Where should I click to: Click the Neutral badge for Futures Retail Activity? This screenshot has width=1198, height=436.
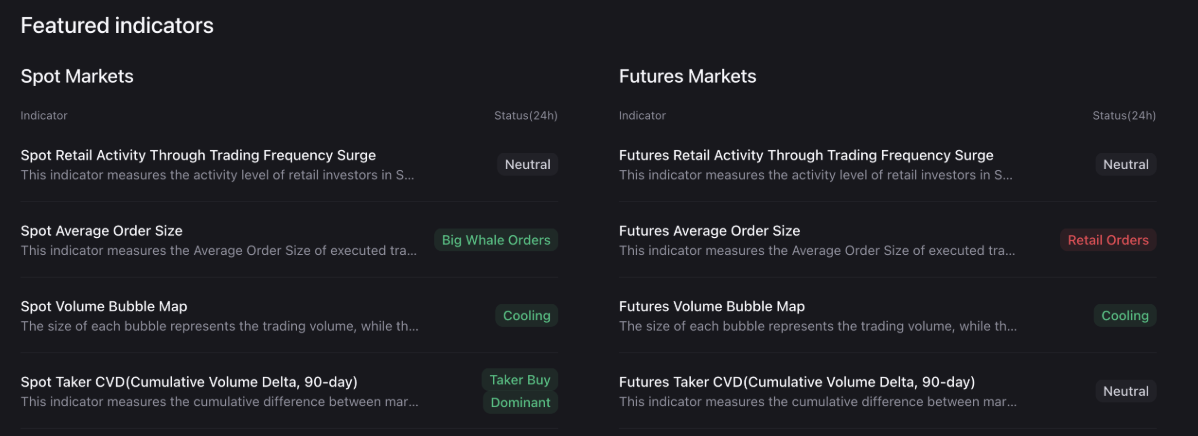pyautogui.click(x=1126, y=165)
